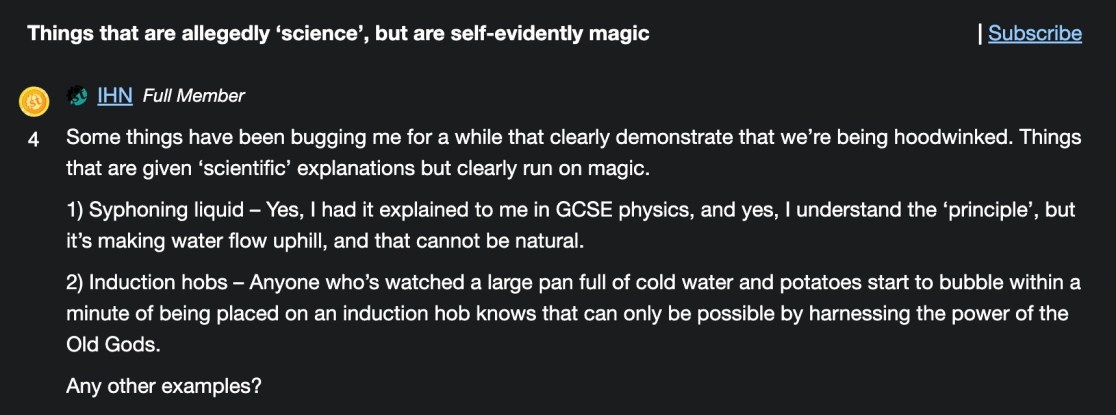Subscribe to this thread

(1034, 33)
